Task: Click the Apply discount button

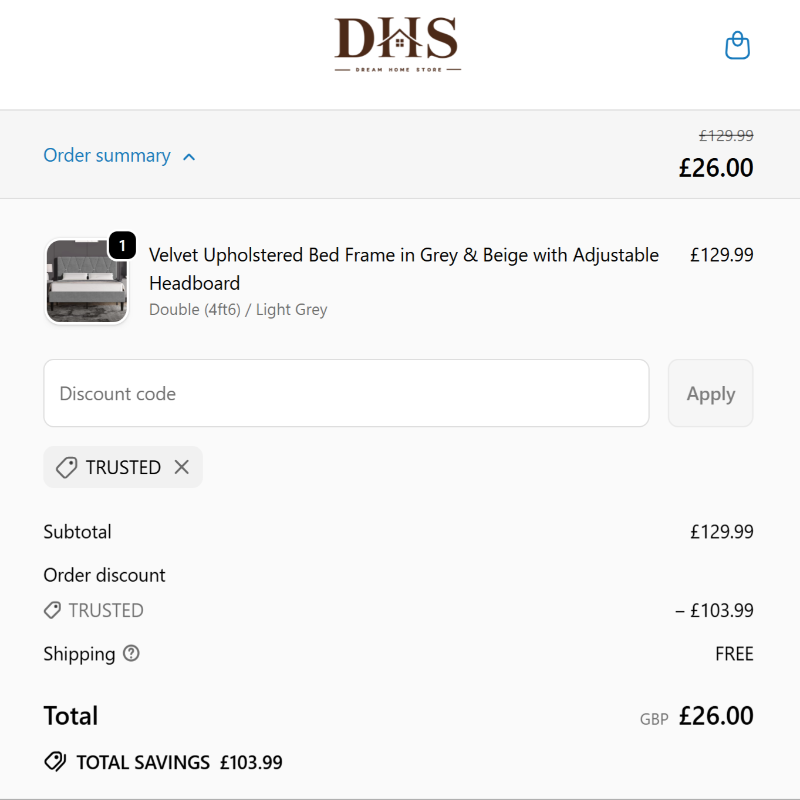Action: pyautogui.click(x=710, y=394)
